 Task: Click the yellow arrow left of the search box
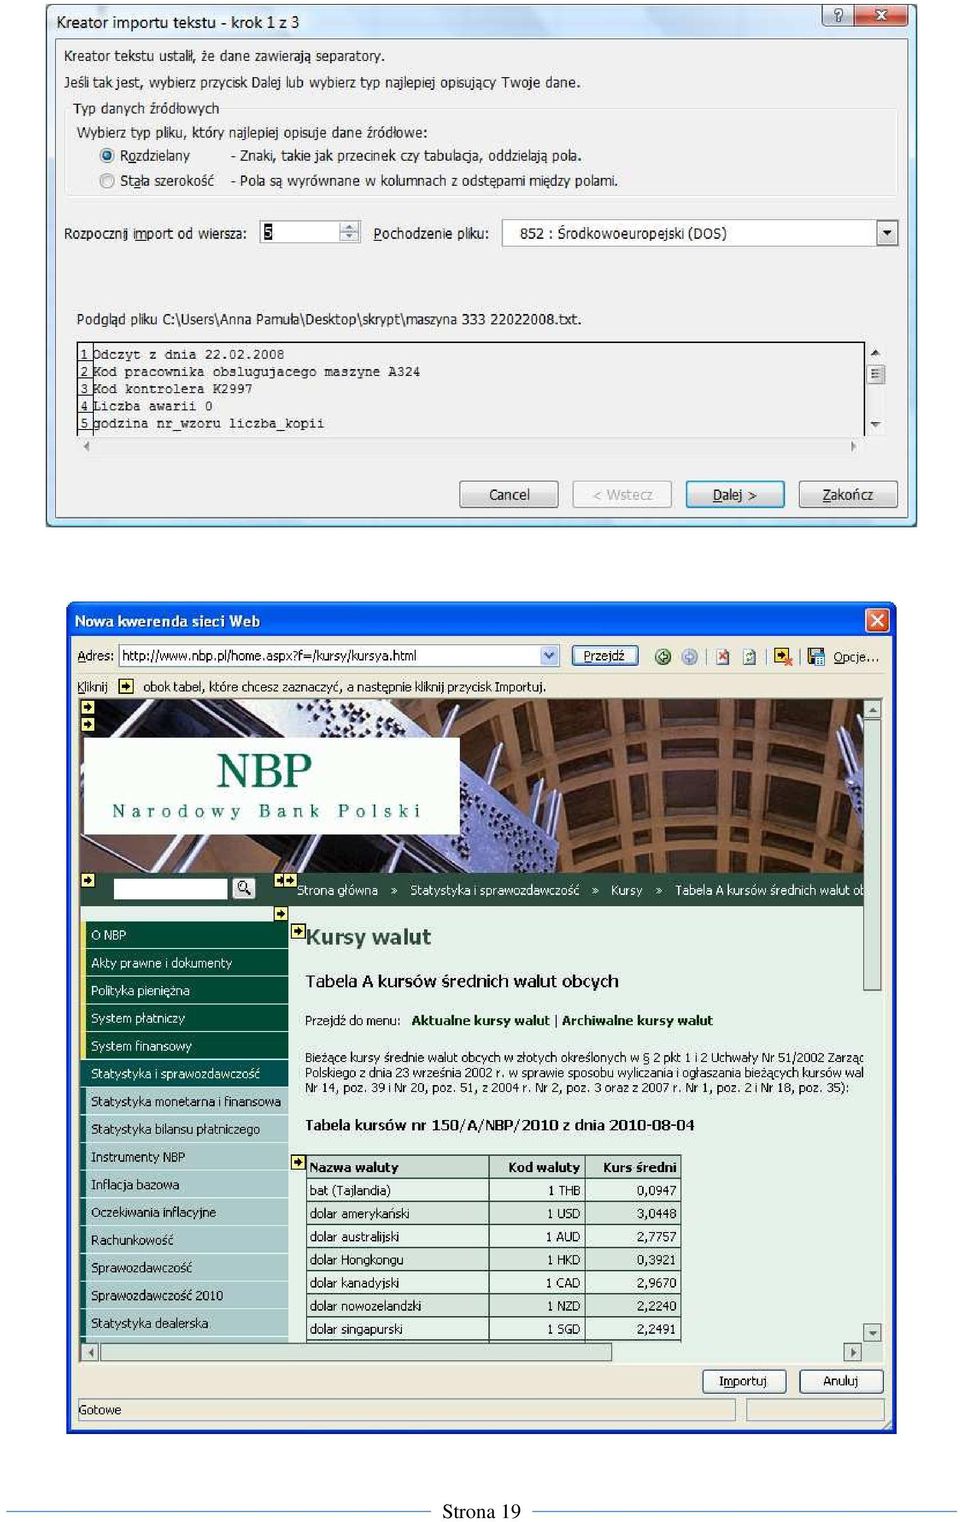pos(88,880)
